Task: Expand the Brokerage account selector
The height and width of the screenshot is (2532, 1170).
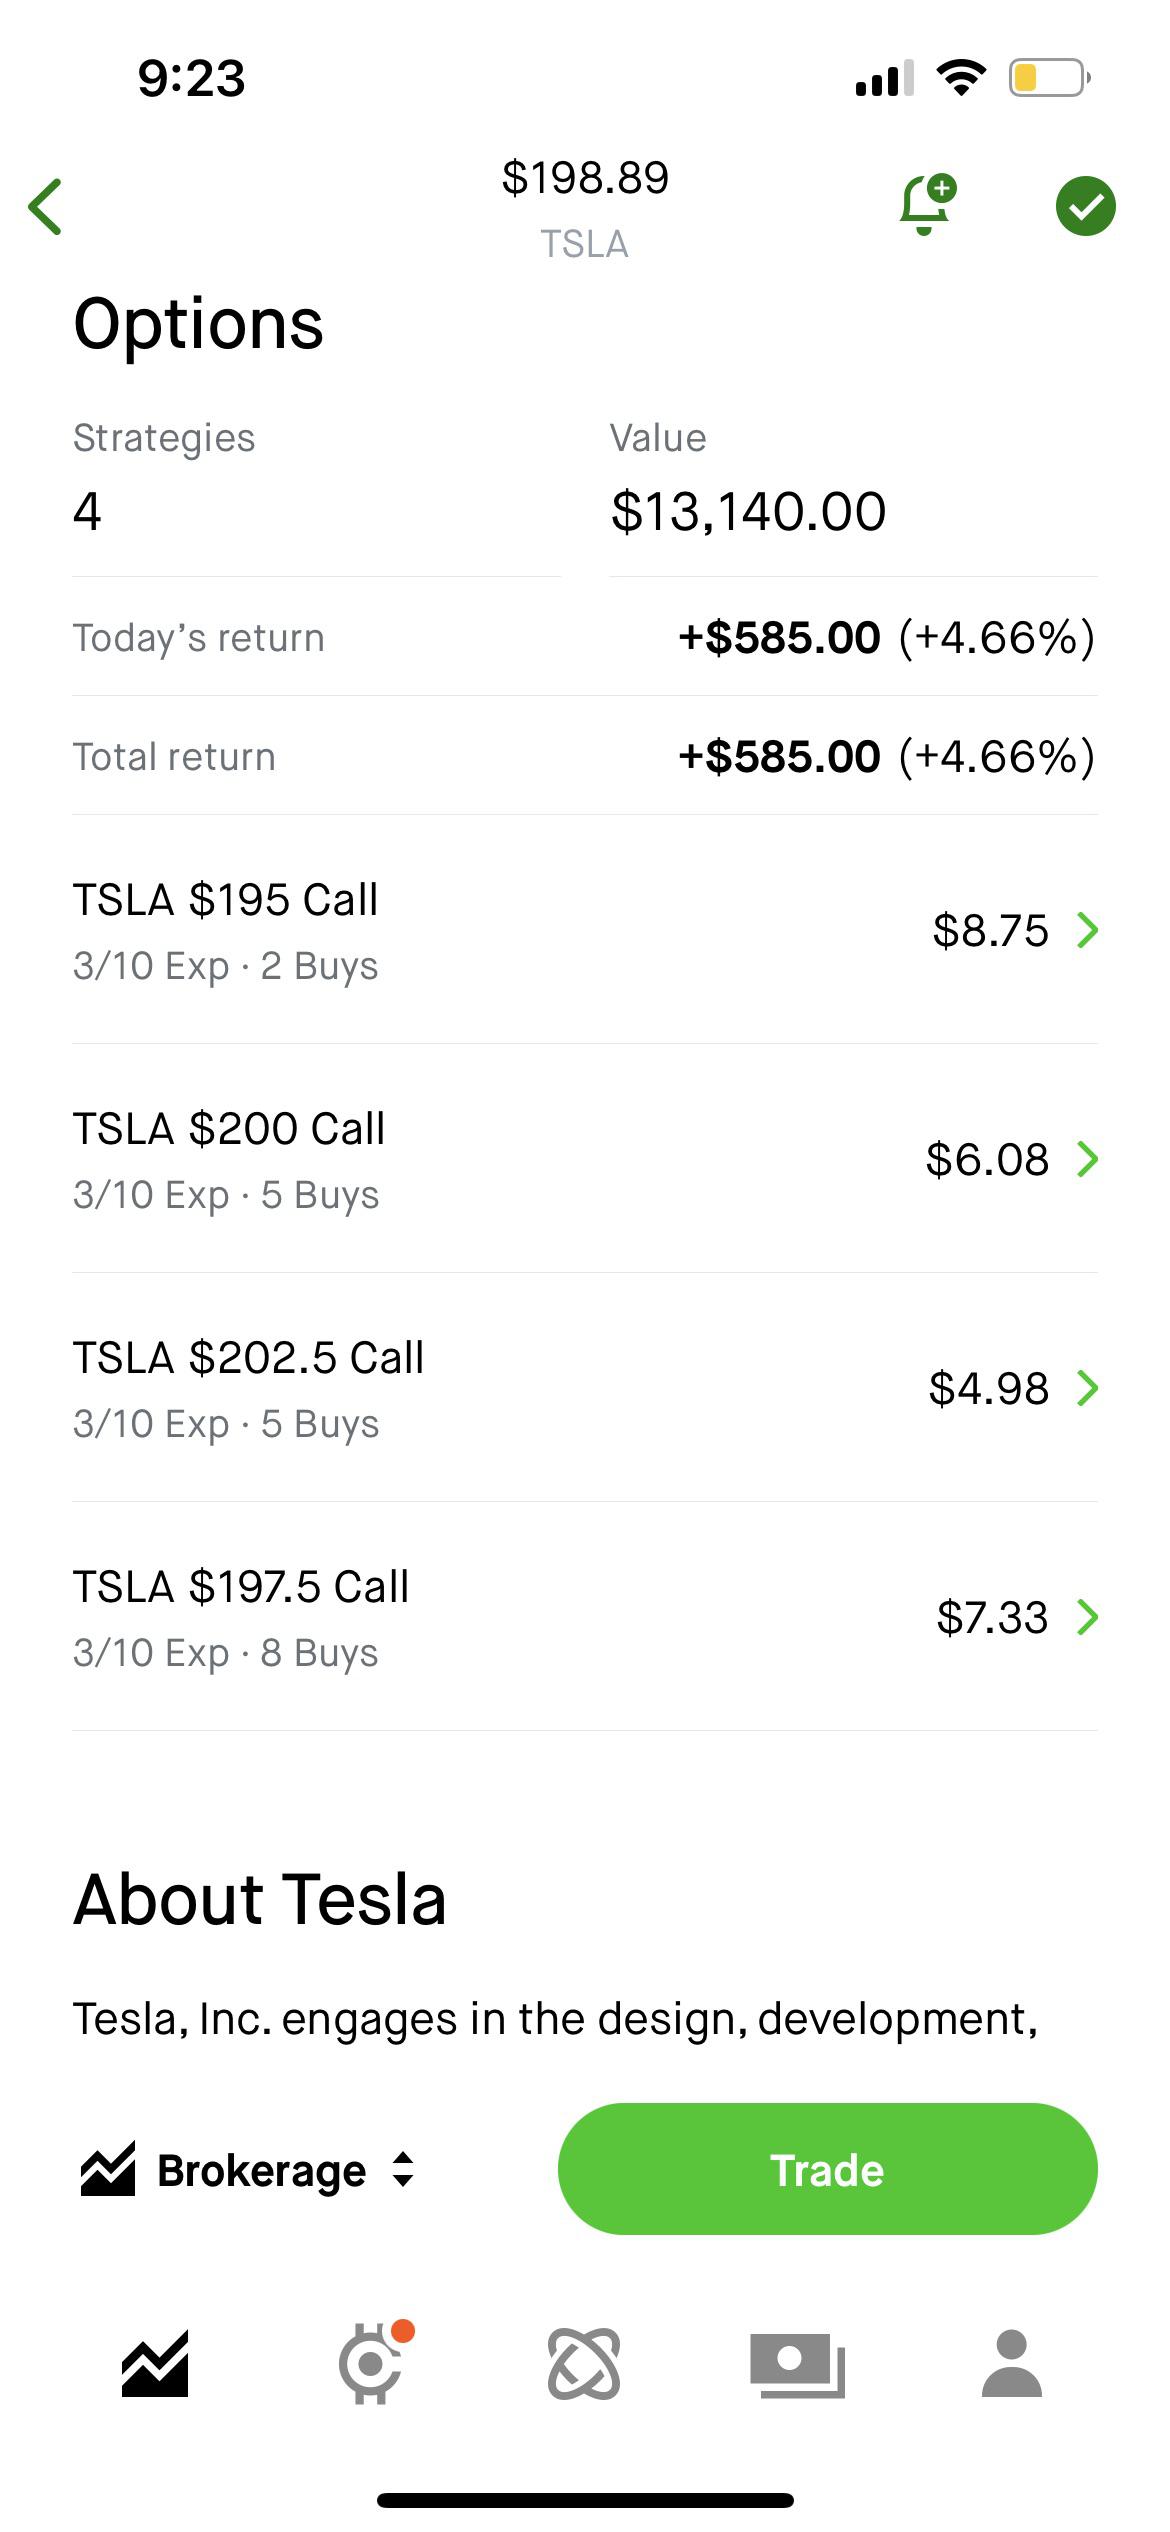Action: click(x=286, y=2170)
